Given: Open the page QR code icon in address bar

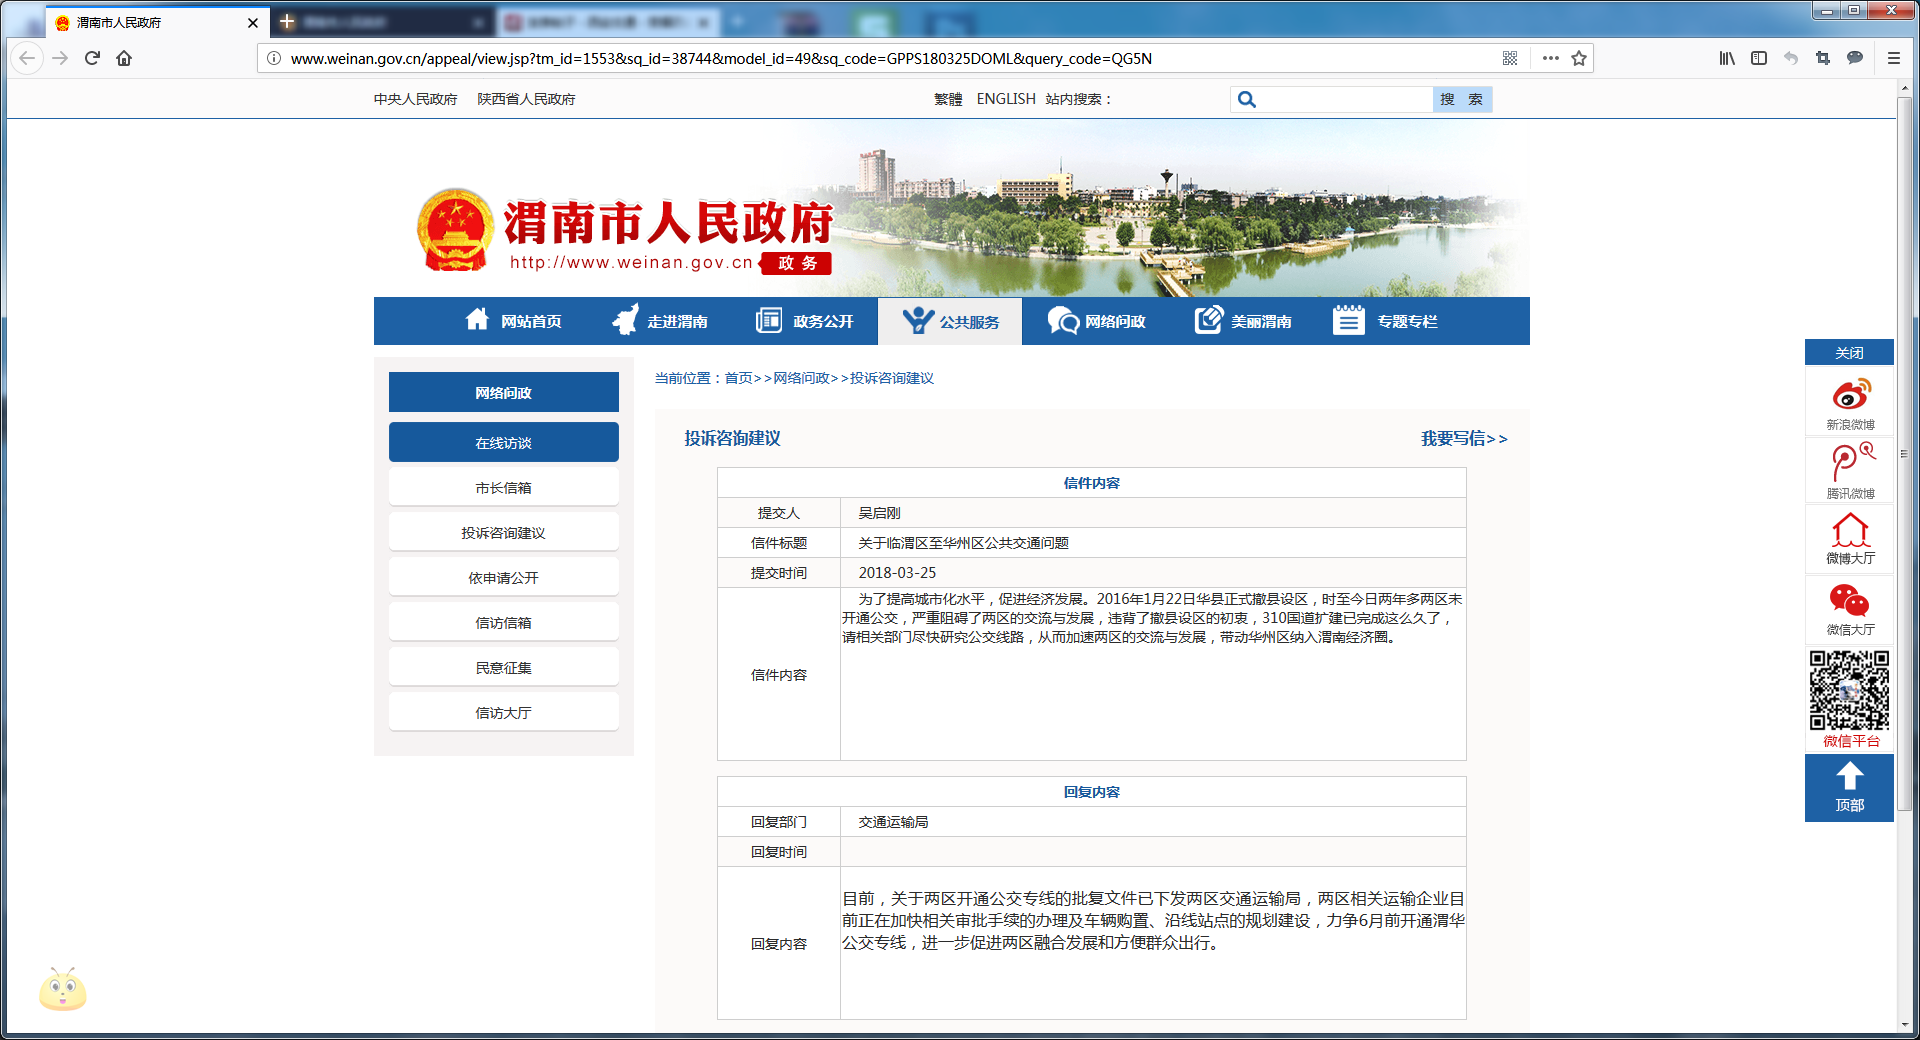Looking at the screenshot, I should click(x=1510, y=58).
